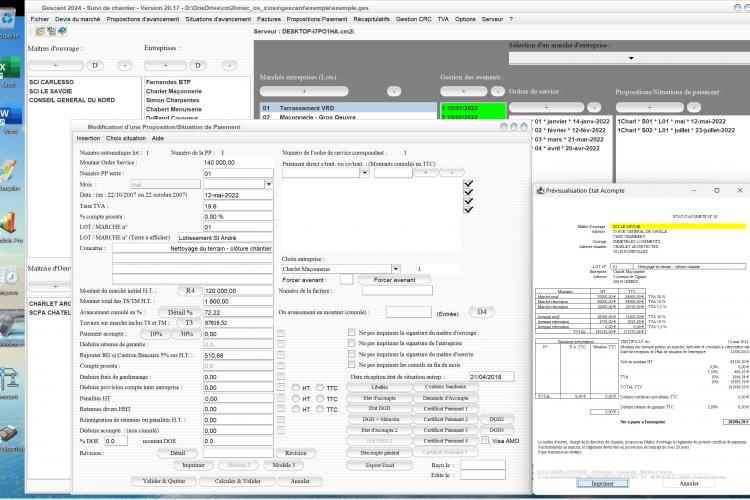The height and width of the screenshot is (500, 750).
Task: Click the Modèle 3 button
Action: [x=284, y=465]
